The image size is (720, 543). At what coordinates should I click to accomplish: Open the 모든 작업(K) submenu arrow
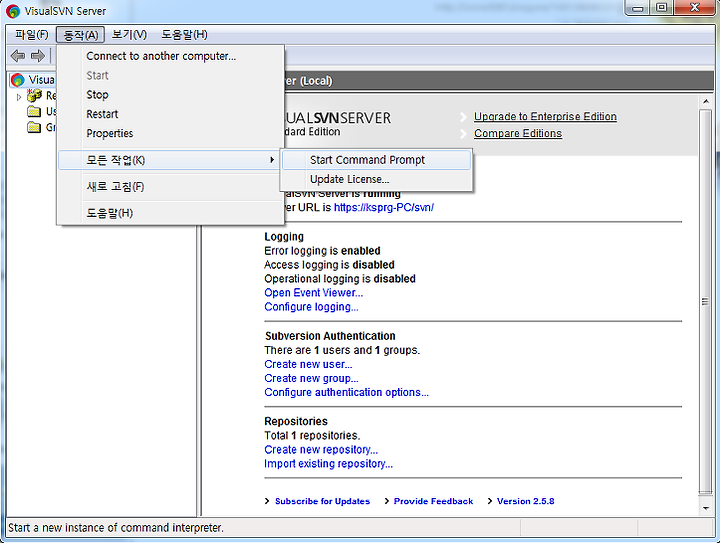click(x=272, y=160)
